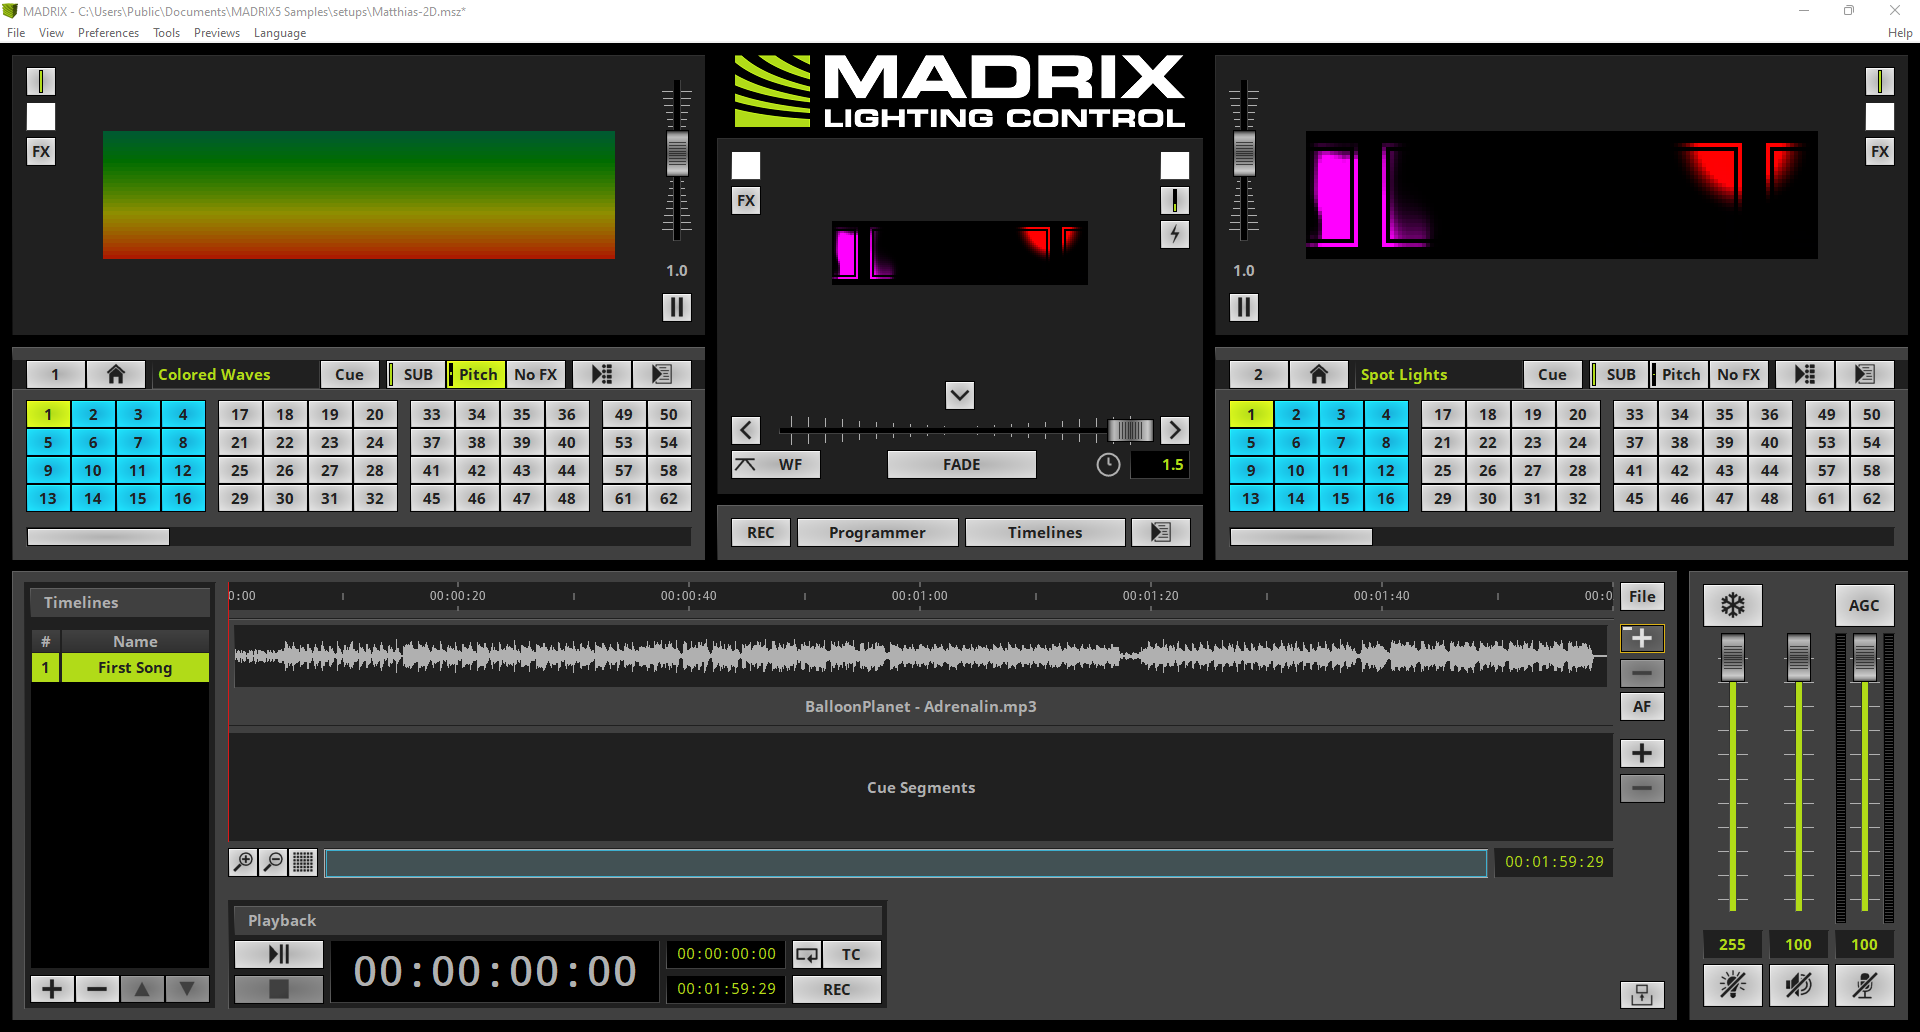Click the freeze snowflake button
The image size is (1920, 1032).
point(1733,605)
